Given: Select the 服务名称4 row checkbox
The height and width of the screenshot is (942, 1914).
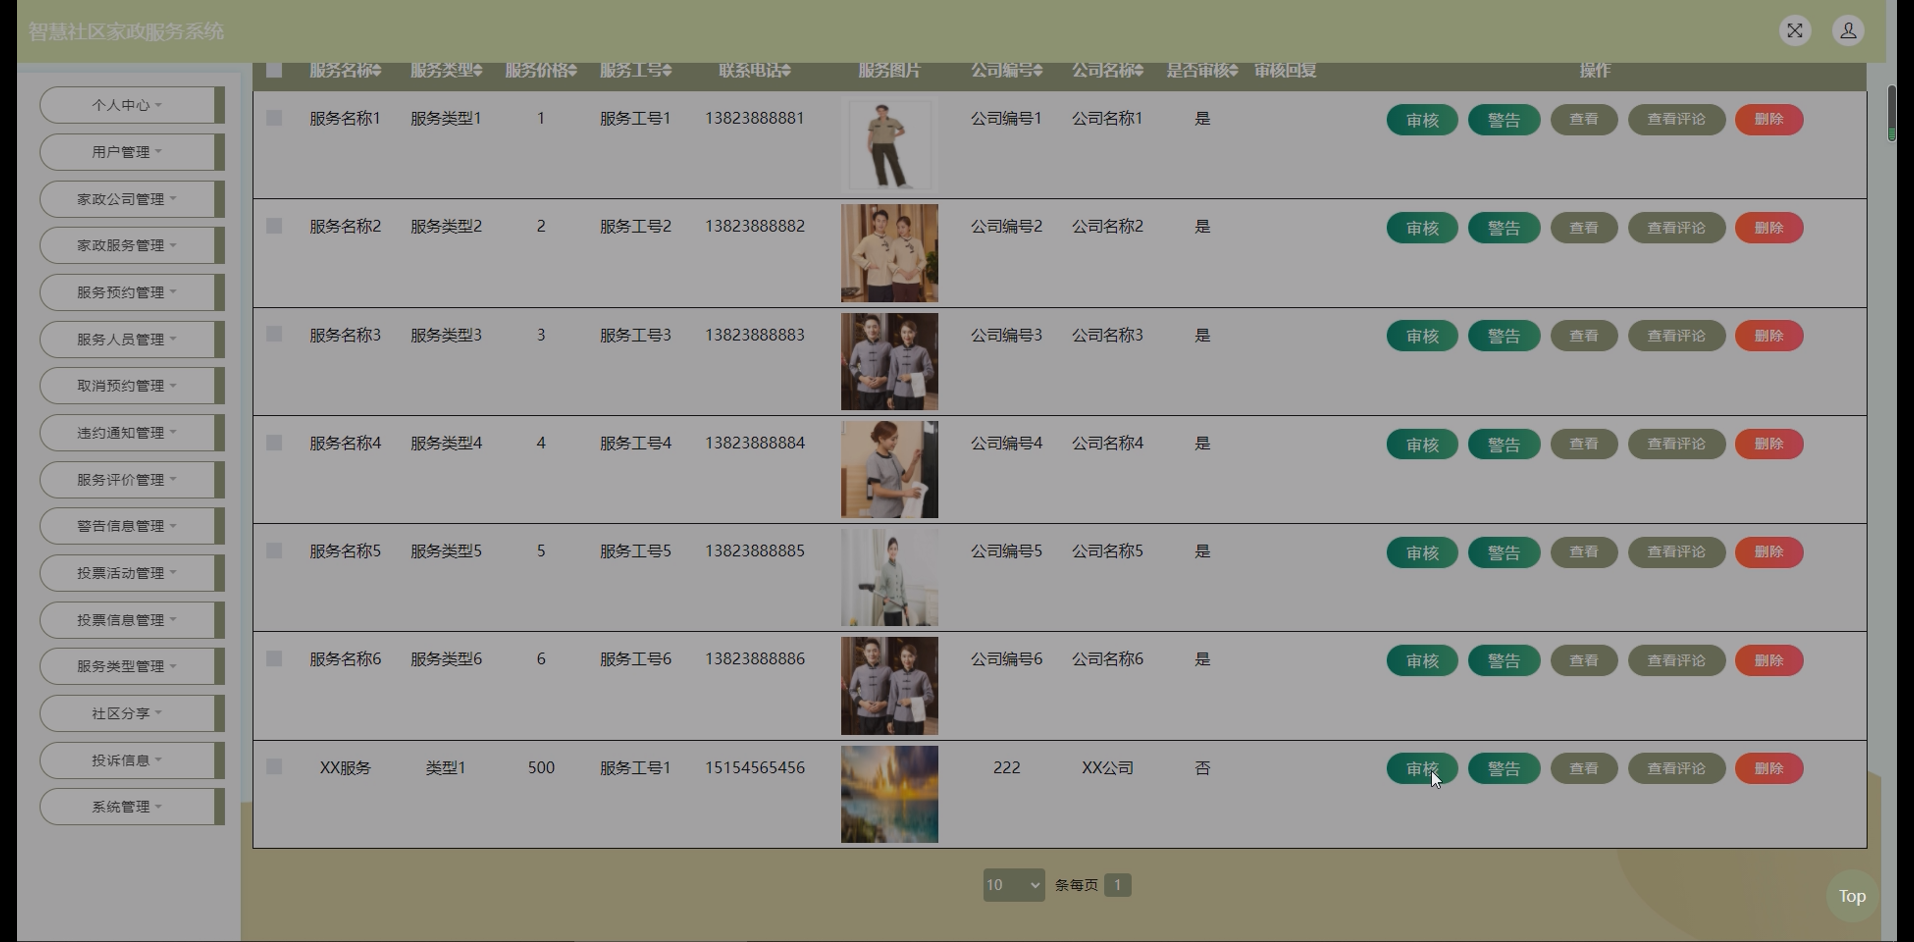Looking at the screenshot, I should (x=274, y=443).
